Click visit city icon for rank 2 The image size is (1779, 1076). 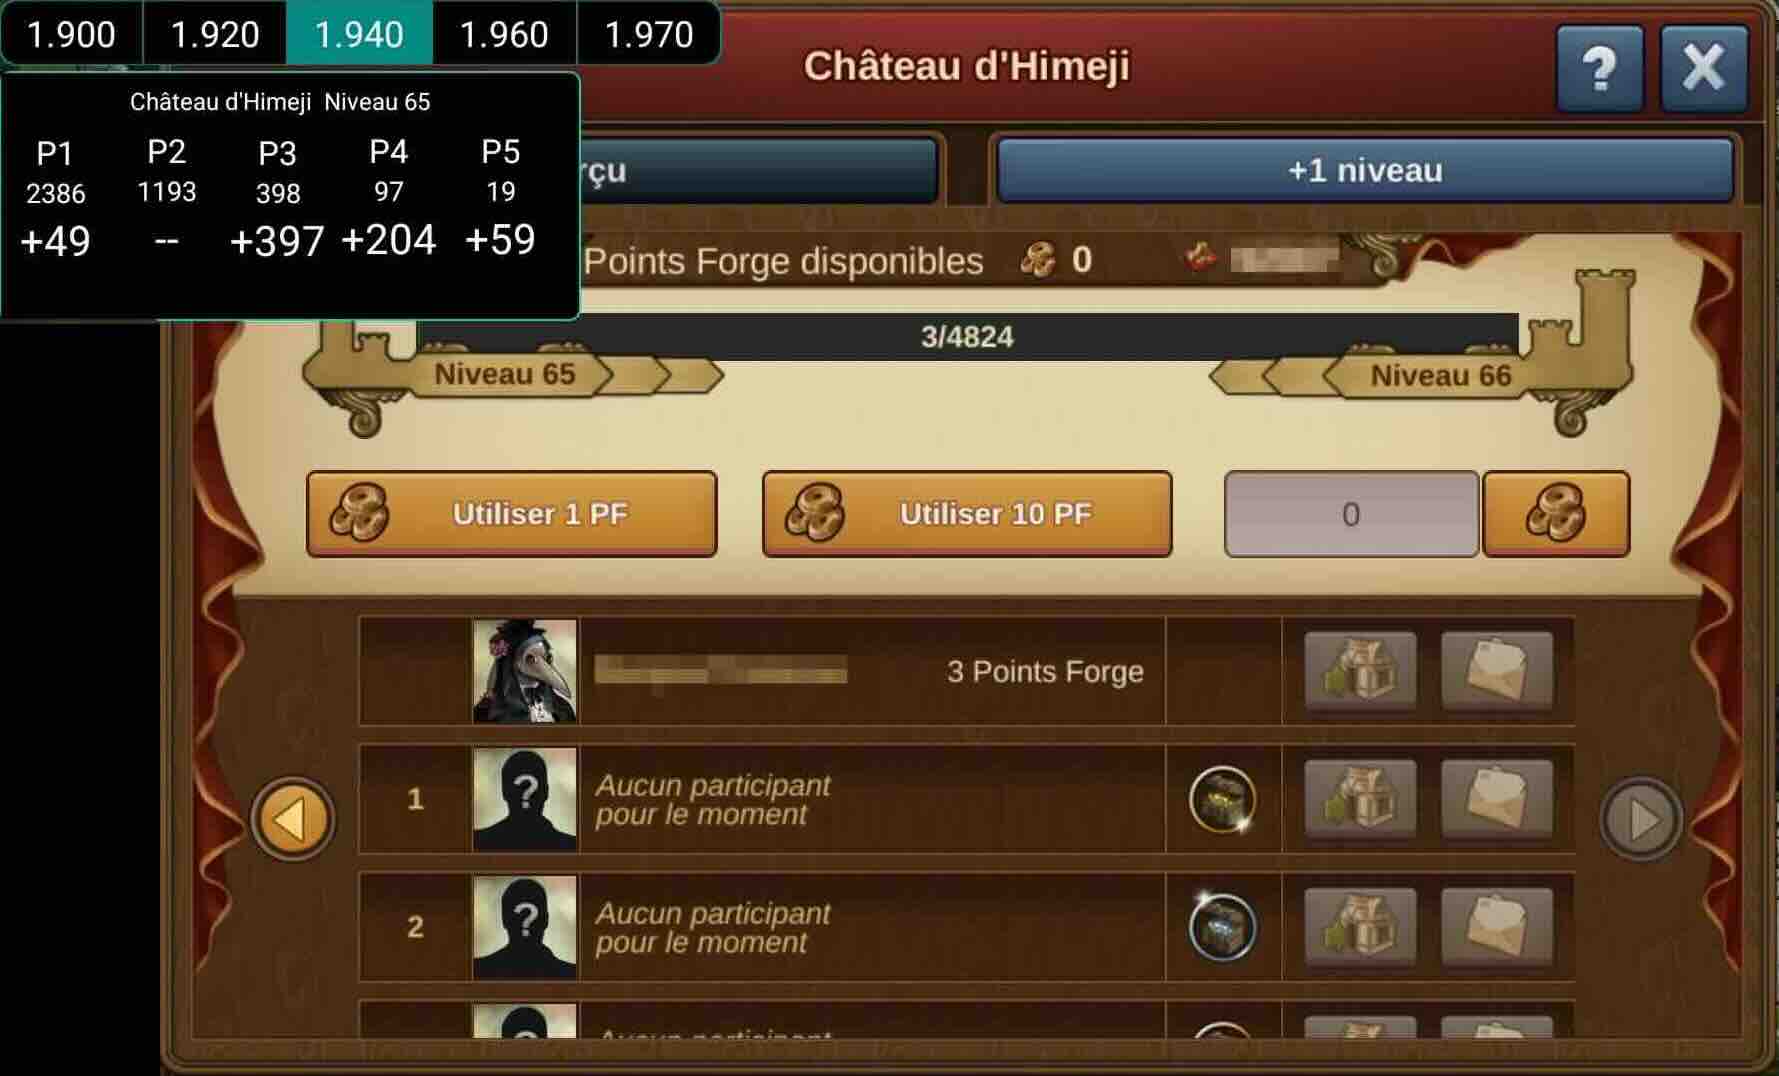(1360, 926)
